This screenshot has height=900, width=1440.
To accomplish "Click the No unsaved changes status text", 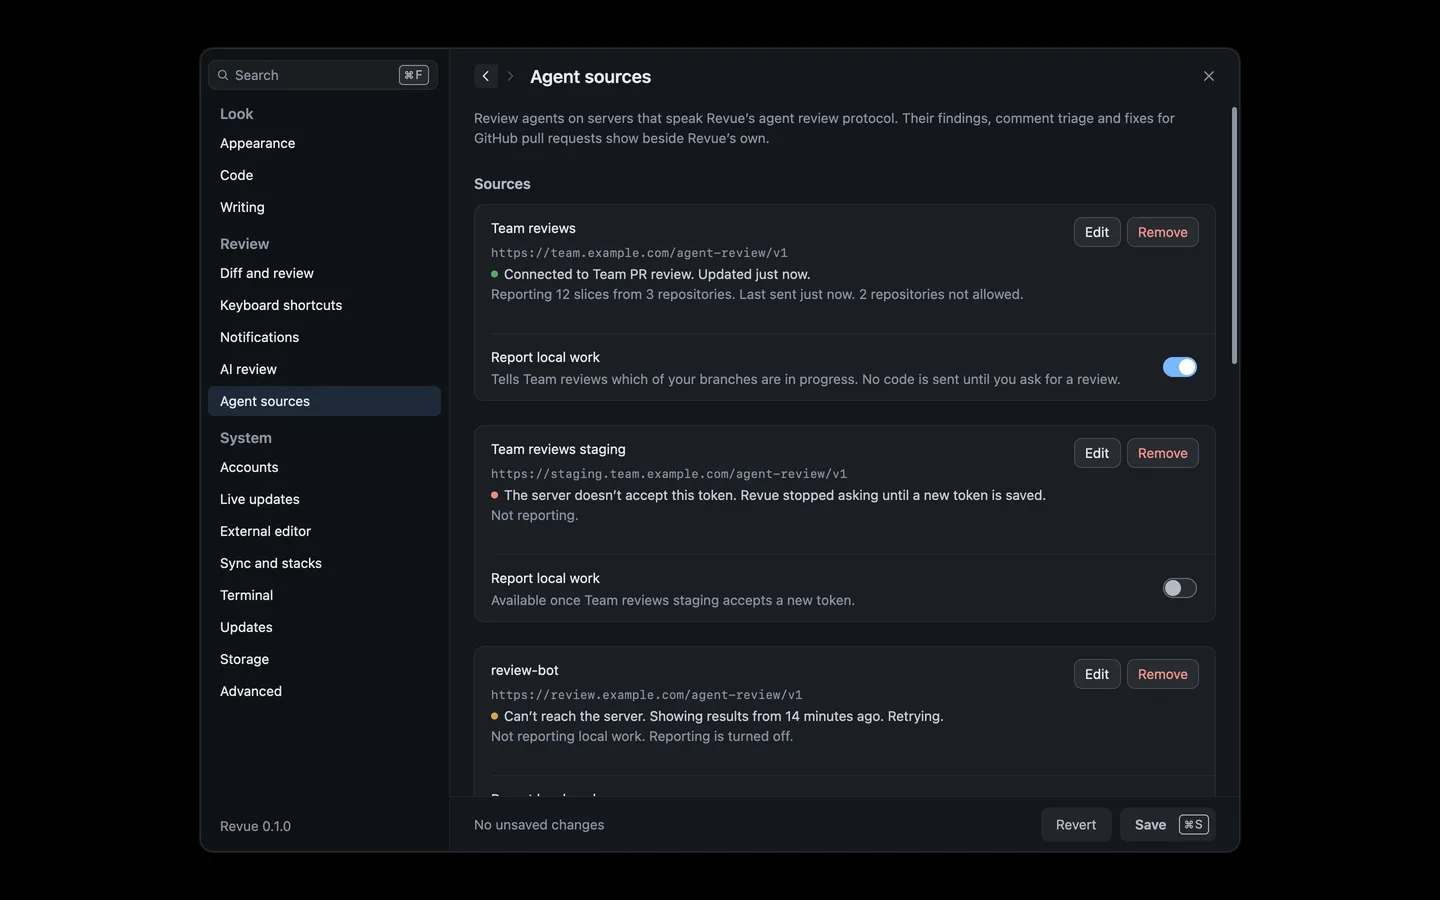I will pyautogui.click(x=539, y=825).
